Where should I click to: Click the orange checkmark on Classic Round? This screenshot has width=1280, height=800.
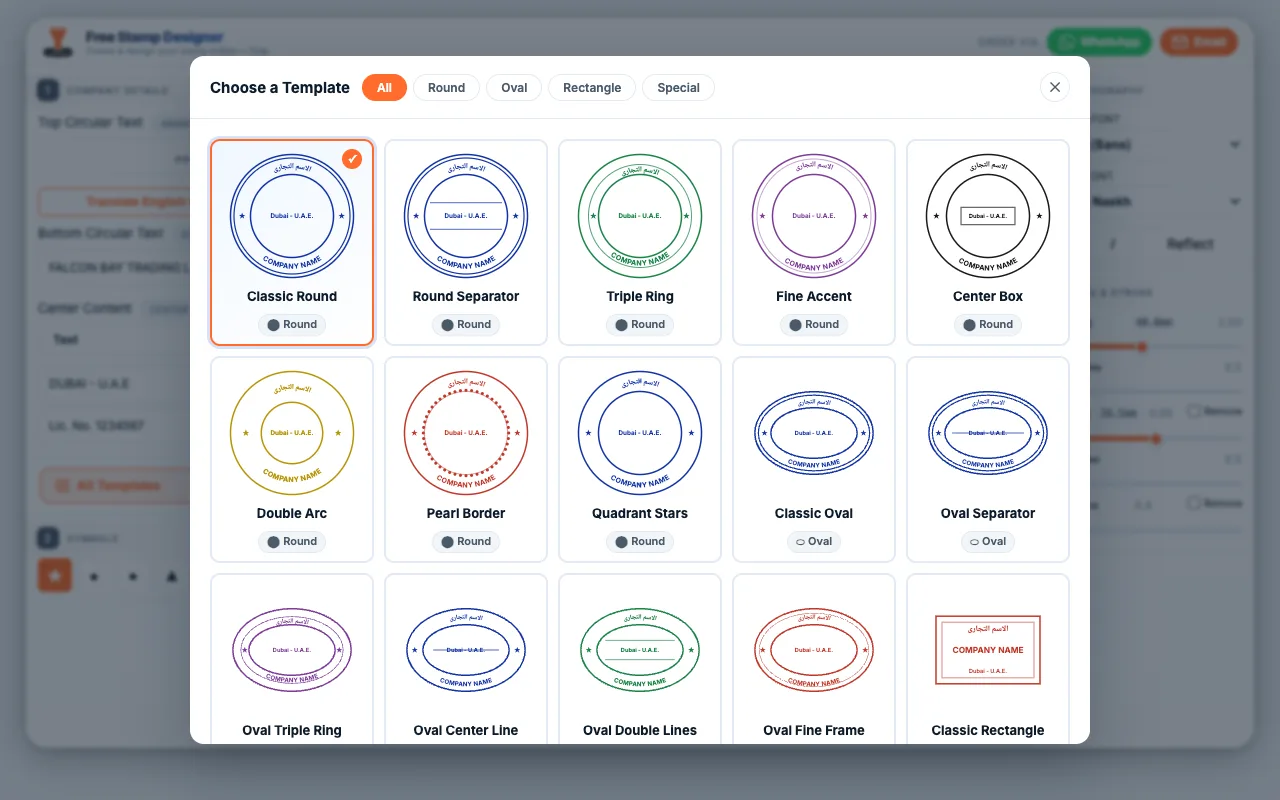[352, 159]
